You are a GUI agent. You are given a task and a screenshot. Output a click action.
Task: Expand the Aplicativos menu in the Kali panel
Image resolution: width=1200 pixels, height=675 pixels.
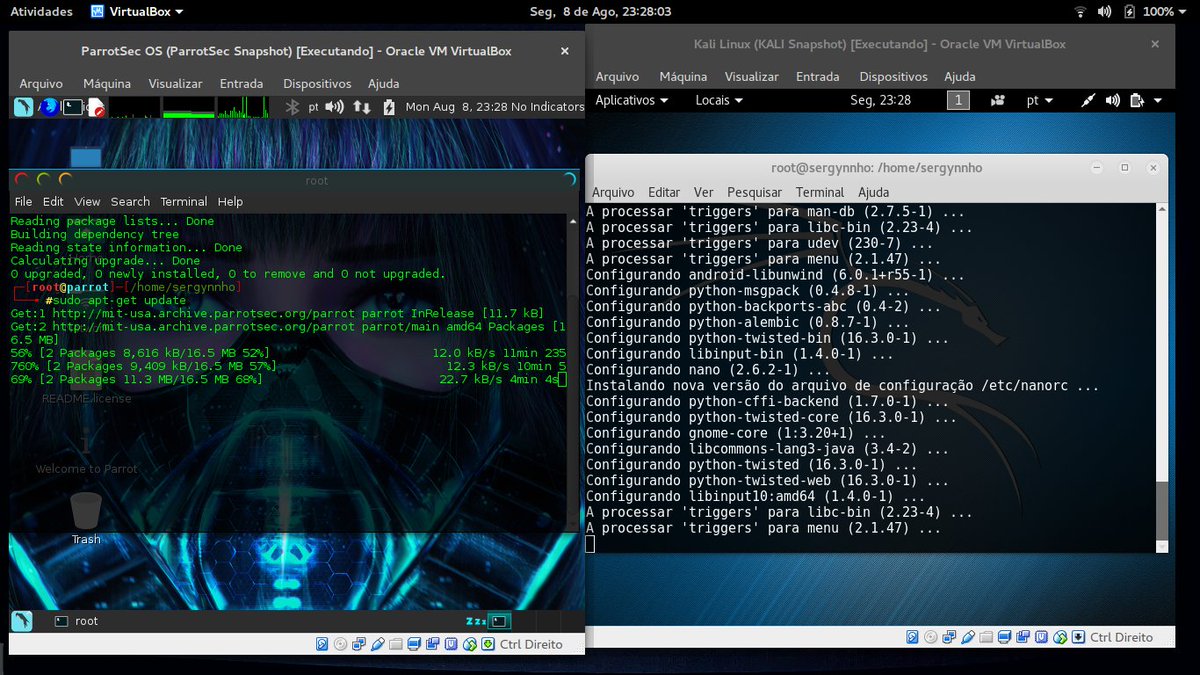[x=632, y=100]
